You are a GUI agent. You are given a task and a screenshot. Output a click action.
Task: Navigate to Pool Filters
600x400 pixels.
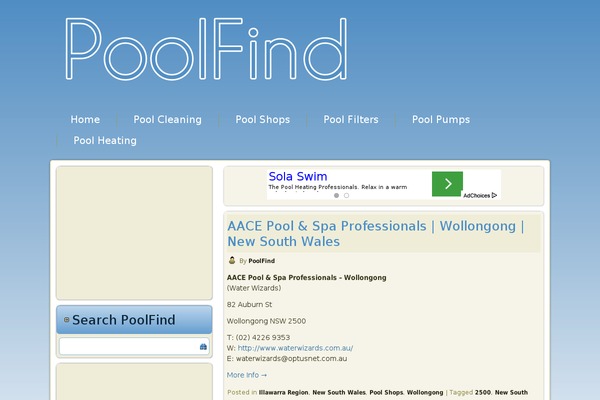[351, 119]
